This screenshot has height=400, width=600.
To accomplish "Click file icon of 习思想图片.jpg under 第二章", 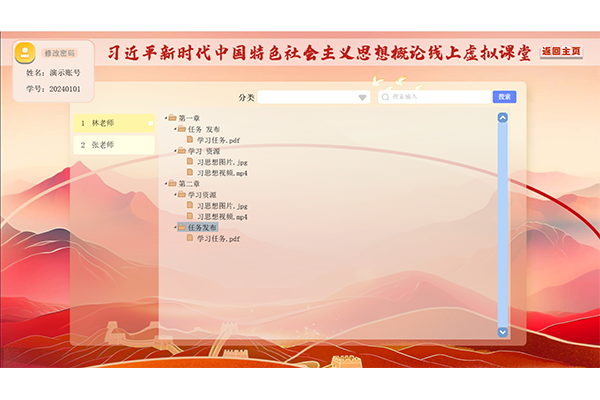I will pos(190,206).
